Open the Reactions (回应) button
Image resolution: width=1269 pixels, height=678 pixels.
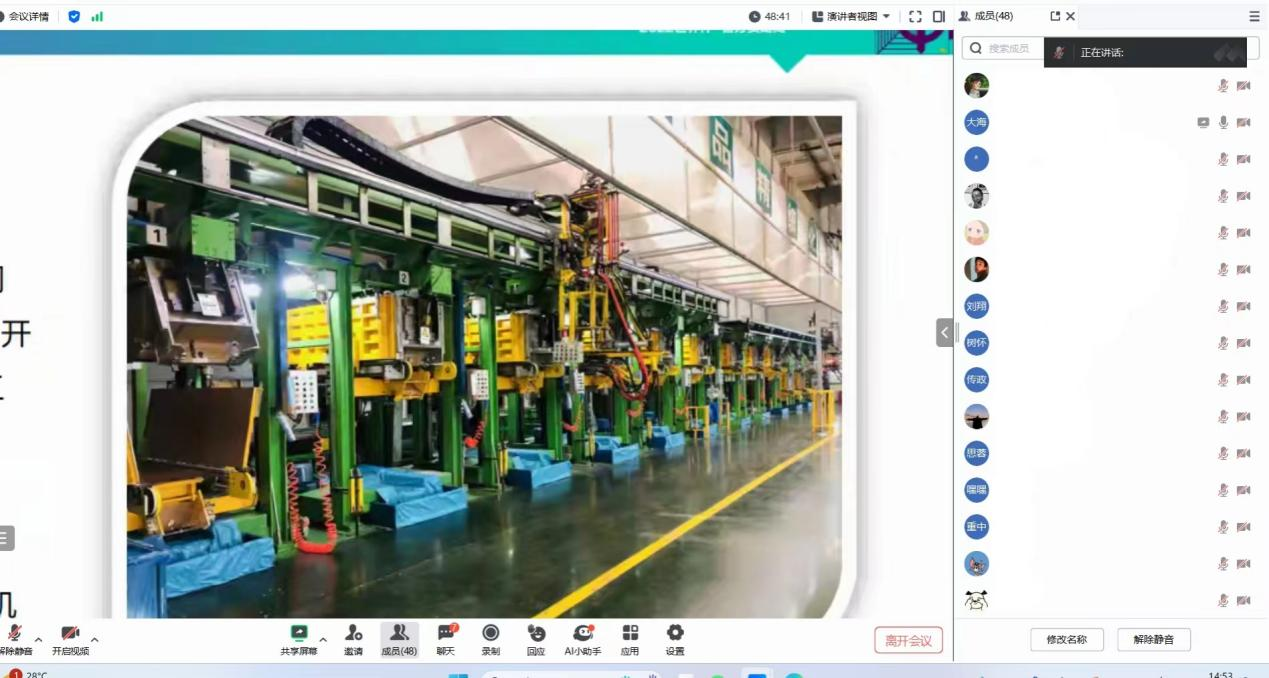536,640
